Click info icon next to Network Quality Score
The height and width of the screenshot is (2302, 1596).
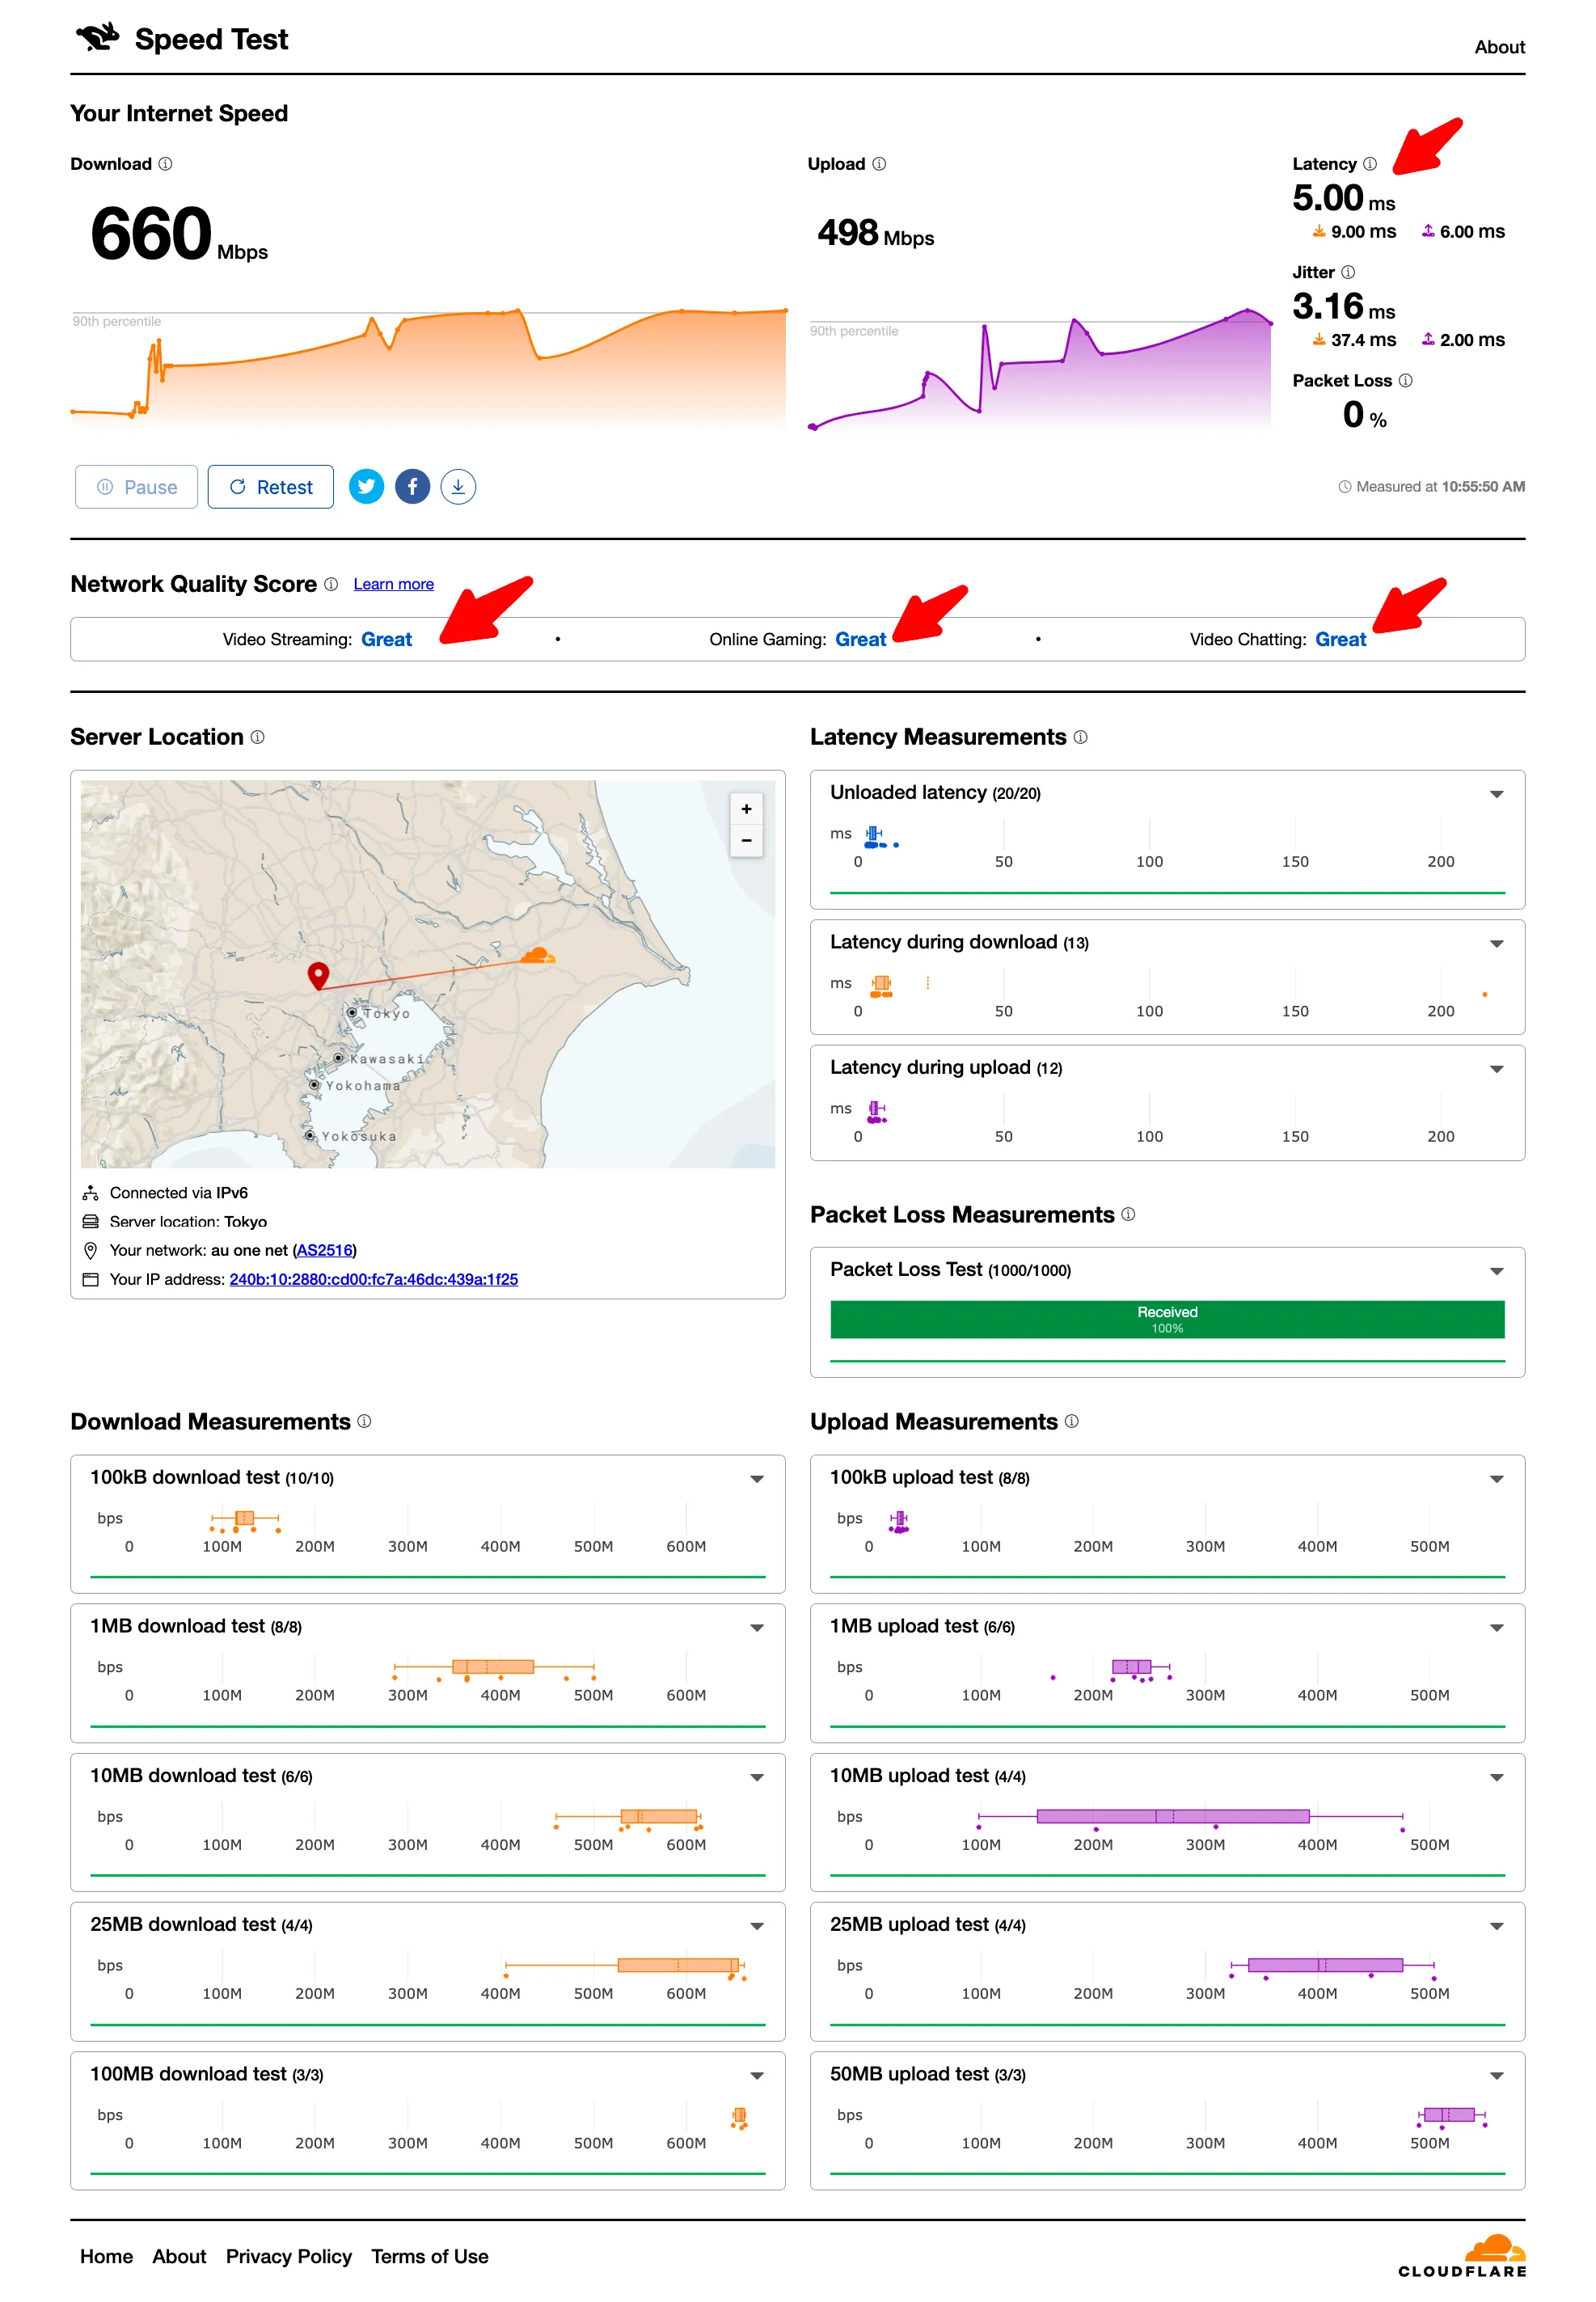pyautogui.click(x=331, y=584)
